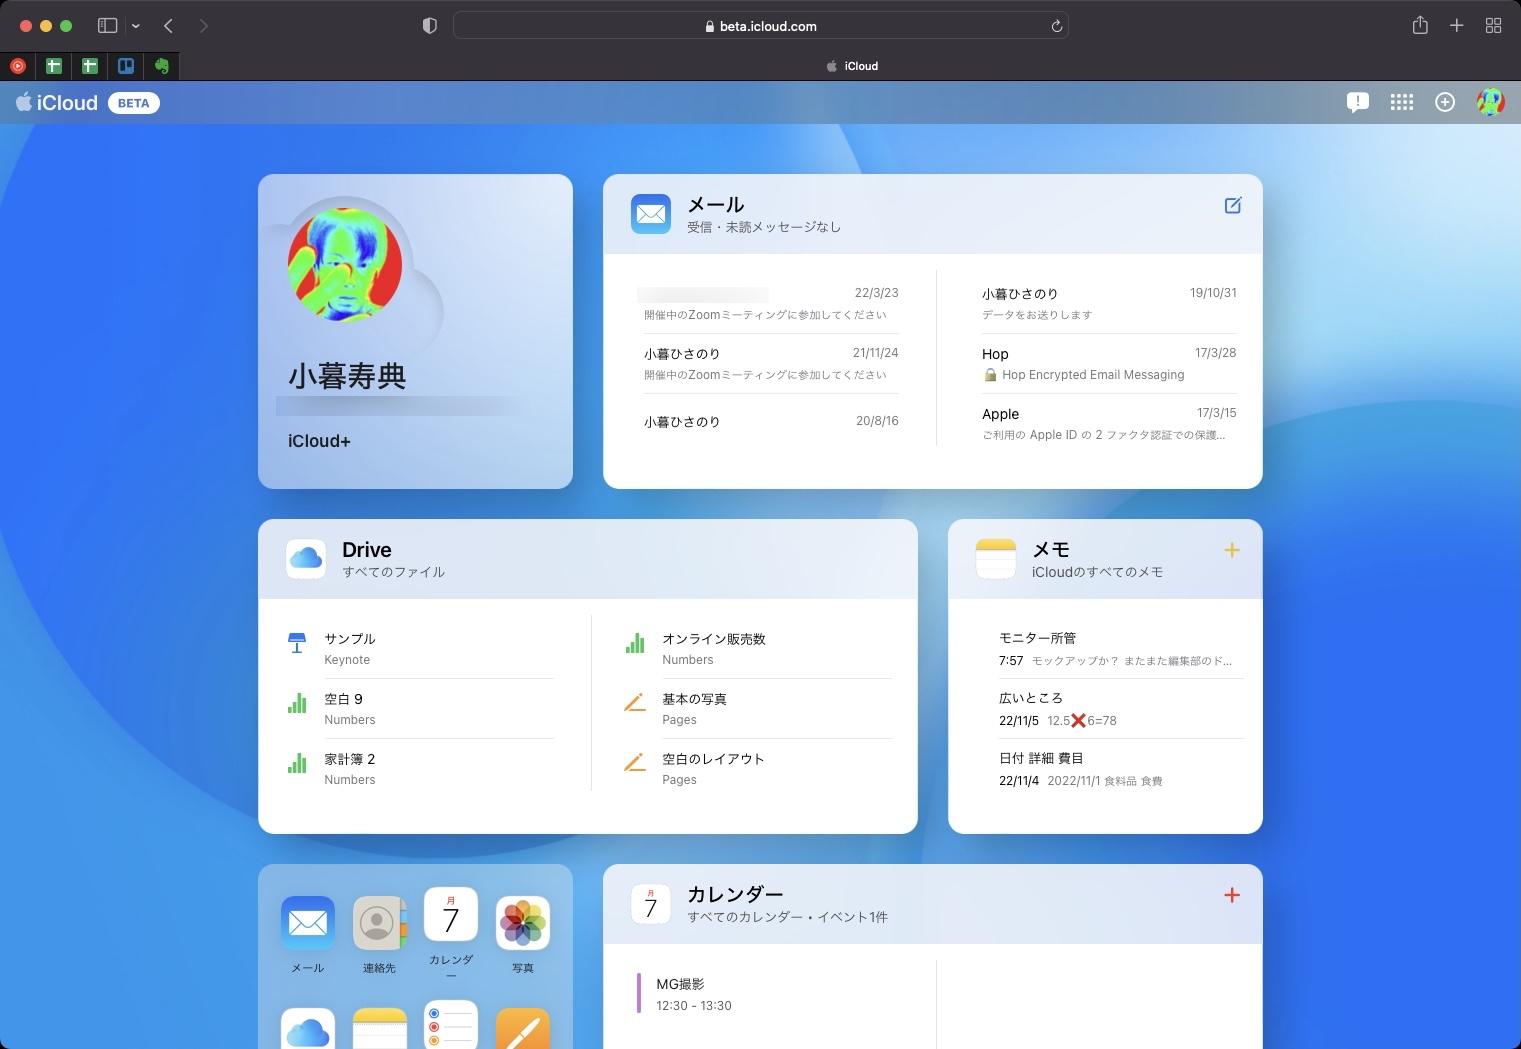Open the iCloud Drive cloud icon
The height and width of the screenshot is (1049, 1521).
[306, 559]
